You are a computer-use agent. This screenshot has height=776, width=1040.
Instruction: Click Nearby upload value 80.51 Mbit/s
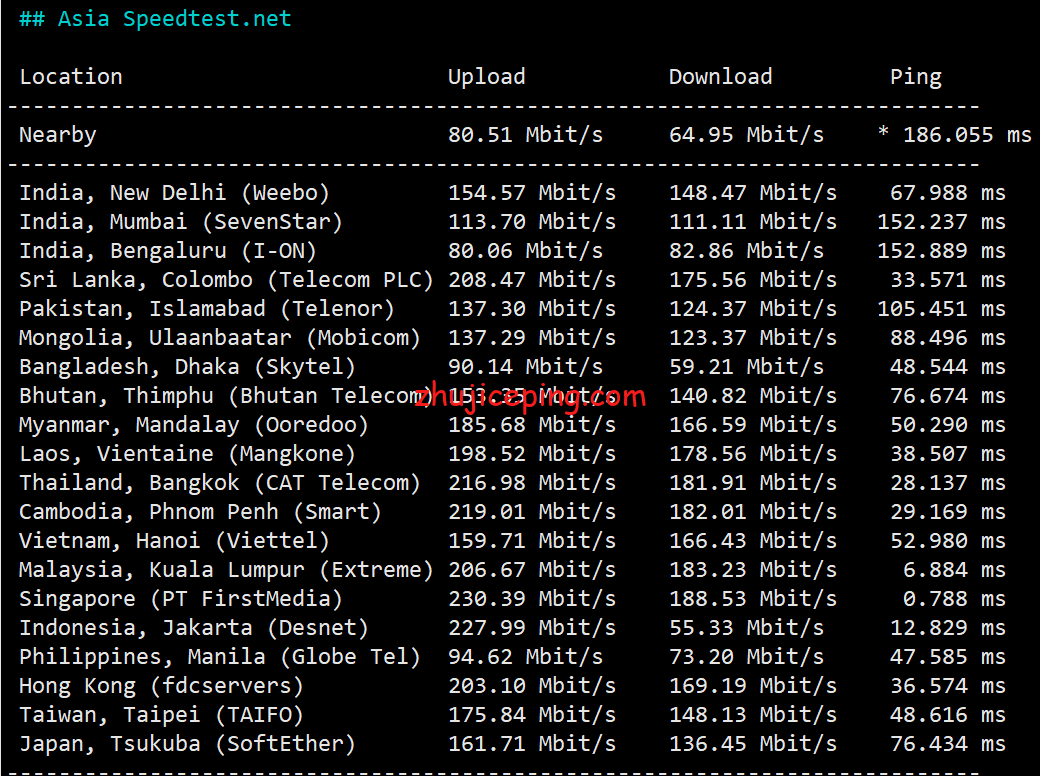(x=525, y=135)
